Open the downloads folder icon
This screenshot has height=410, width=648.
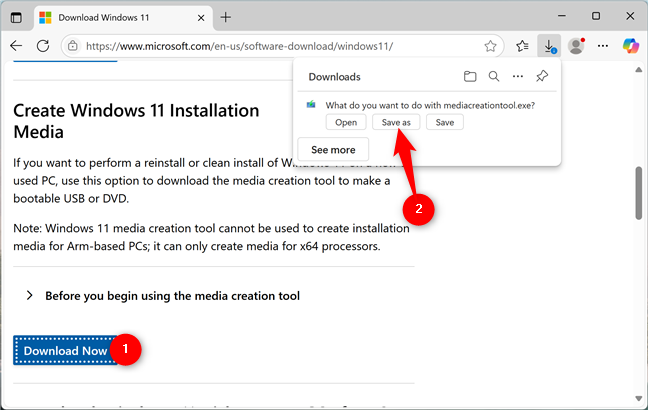[470, 76]
